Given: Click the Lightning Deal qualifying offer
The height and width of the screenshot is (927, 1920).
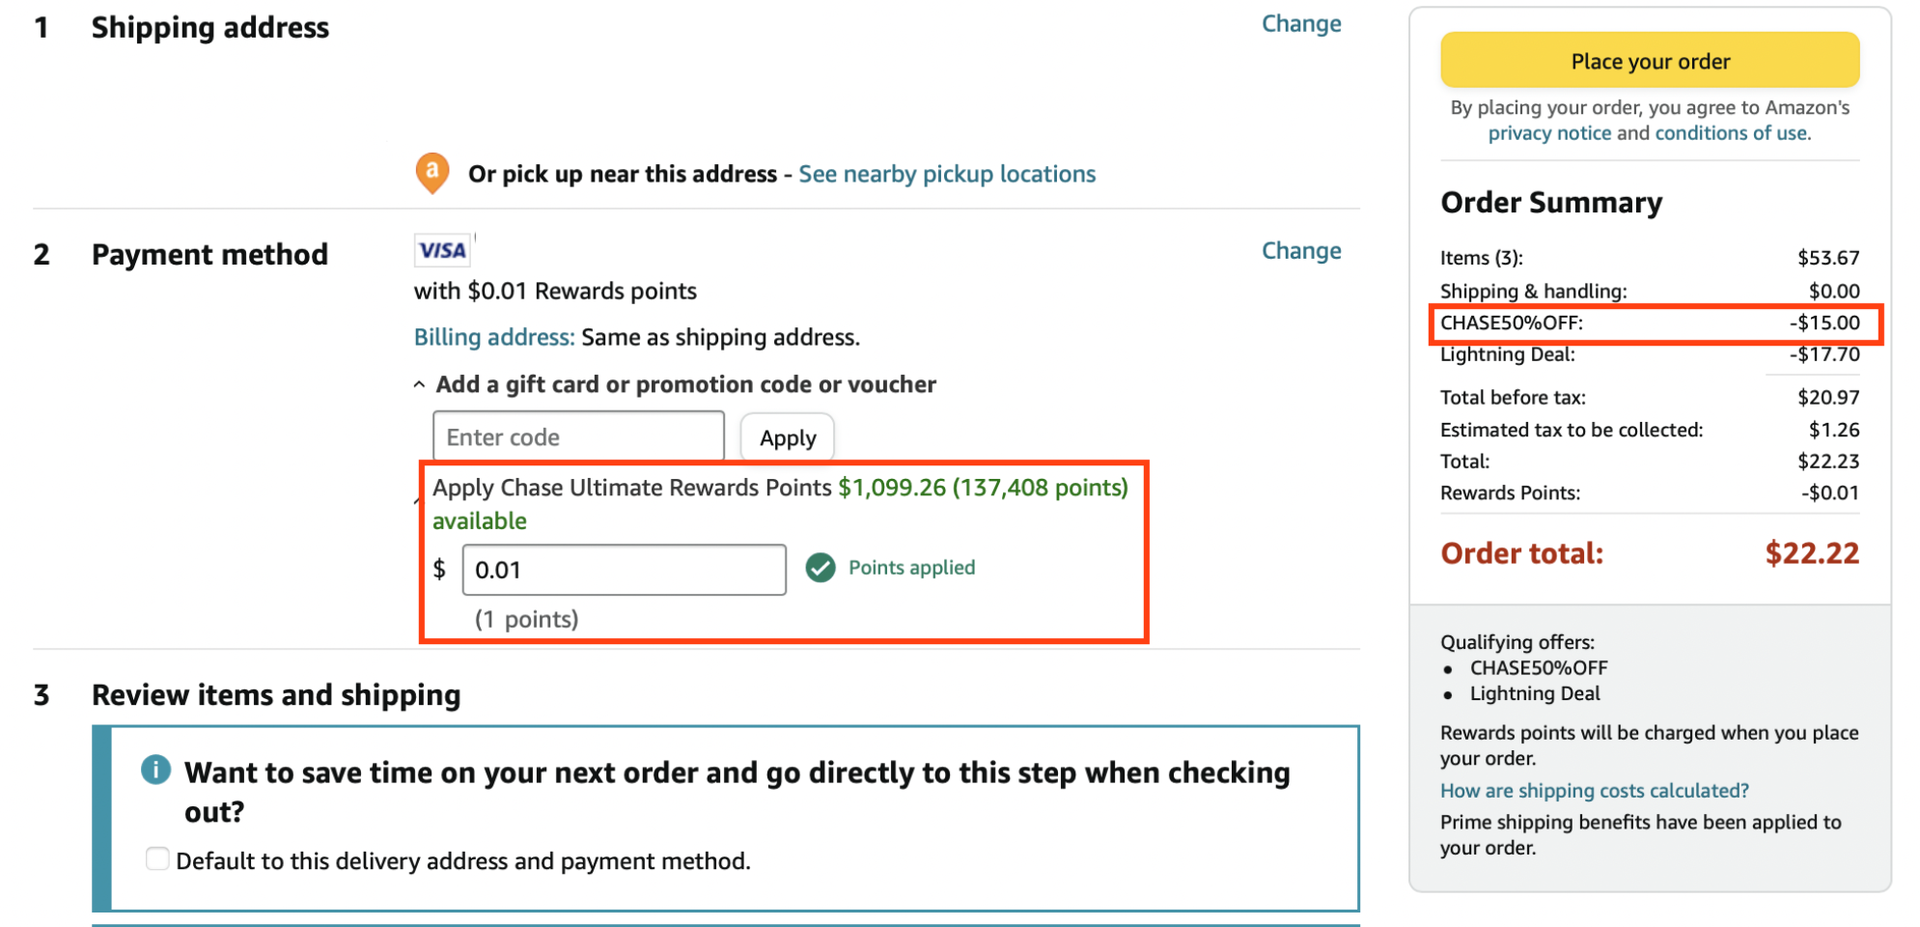Looking at the screenshot, I should coord(1535,693).
